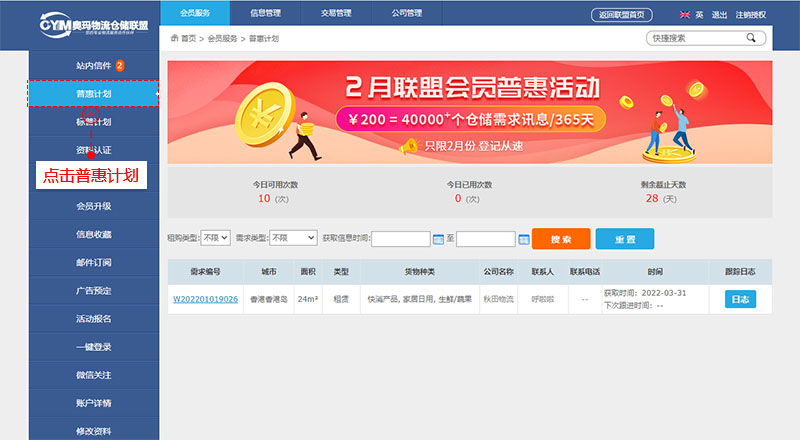Screen dimensions: 800x440
Task: Click the 返回联盟首页 button
Action: click(x=622, y=15)
